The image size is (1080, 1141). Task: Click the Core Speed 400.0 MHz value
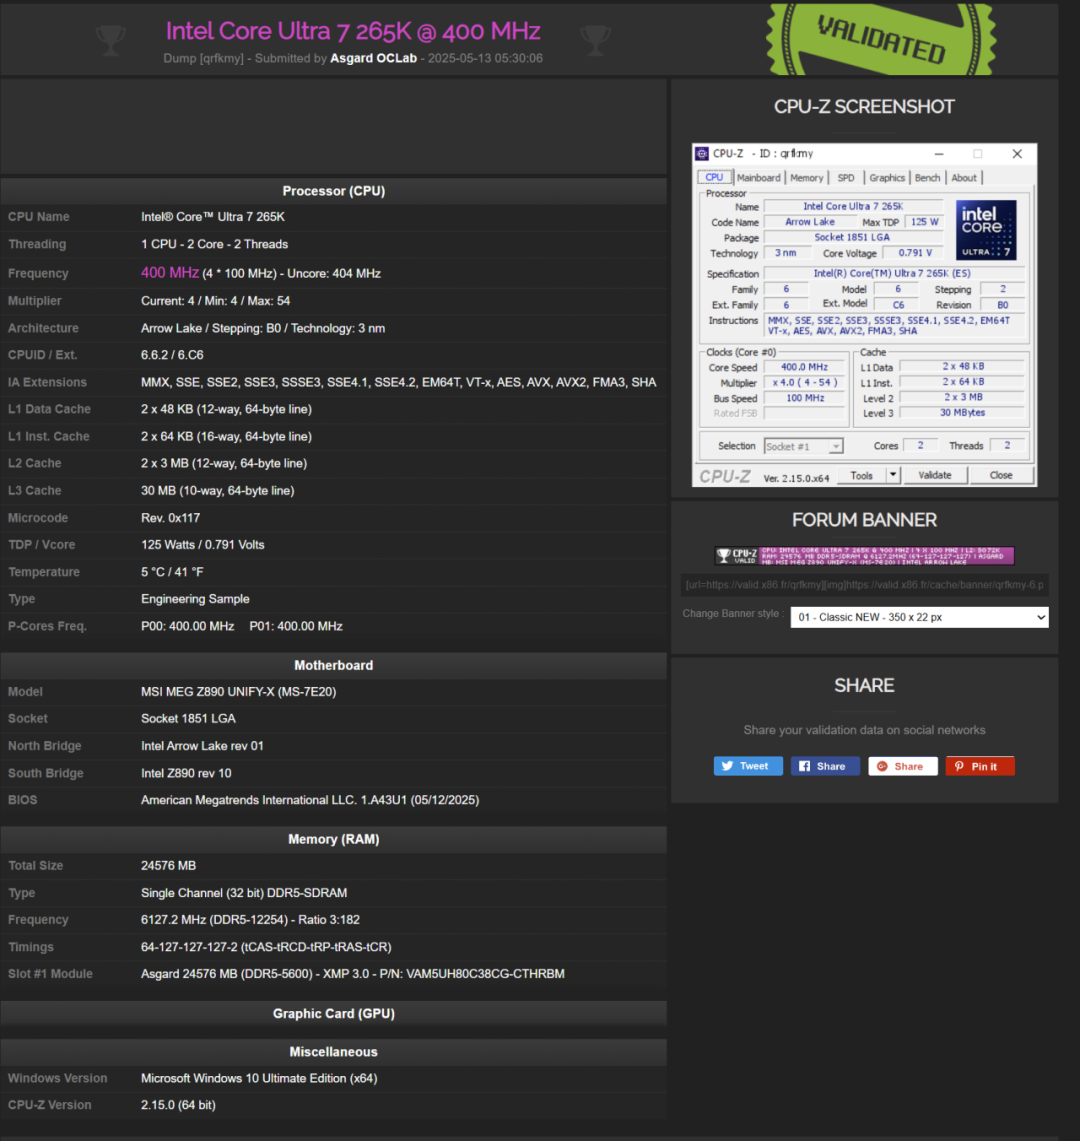[x=803, y=367]
